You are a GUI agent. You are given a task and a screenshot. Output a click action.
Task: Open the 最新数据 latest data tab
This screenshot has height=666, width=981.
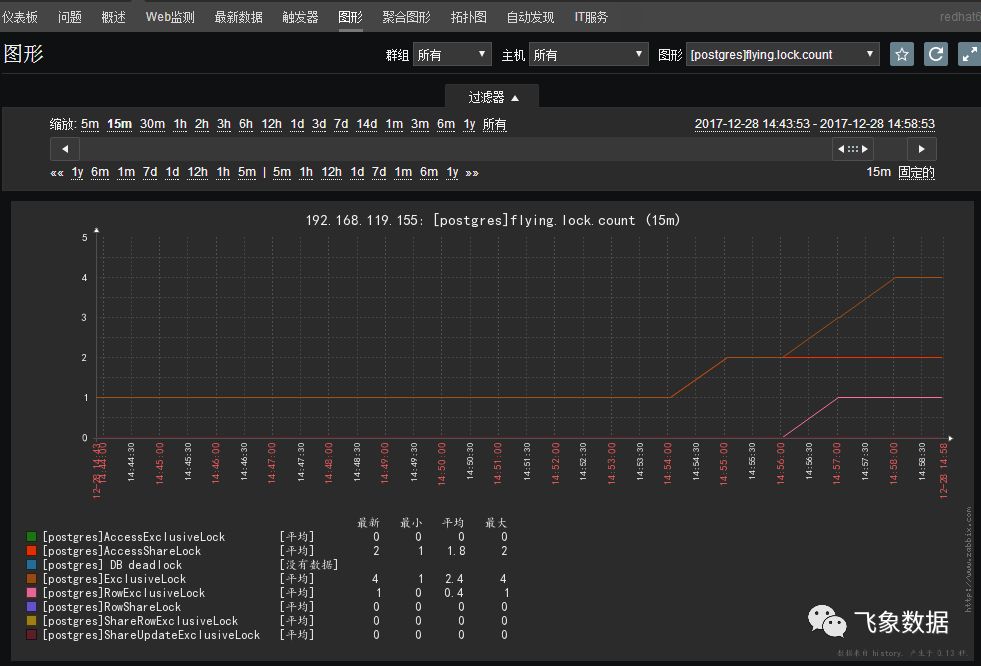(238, 17)
